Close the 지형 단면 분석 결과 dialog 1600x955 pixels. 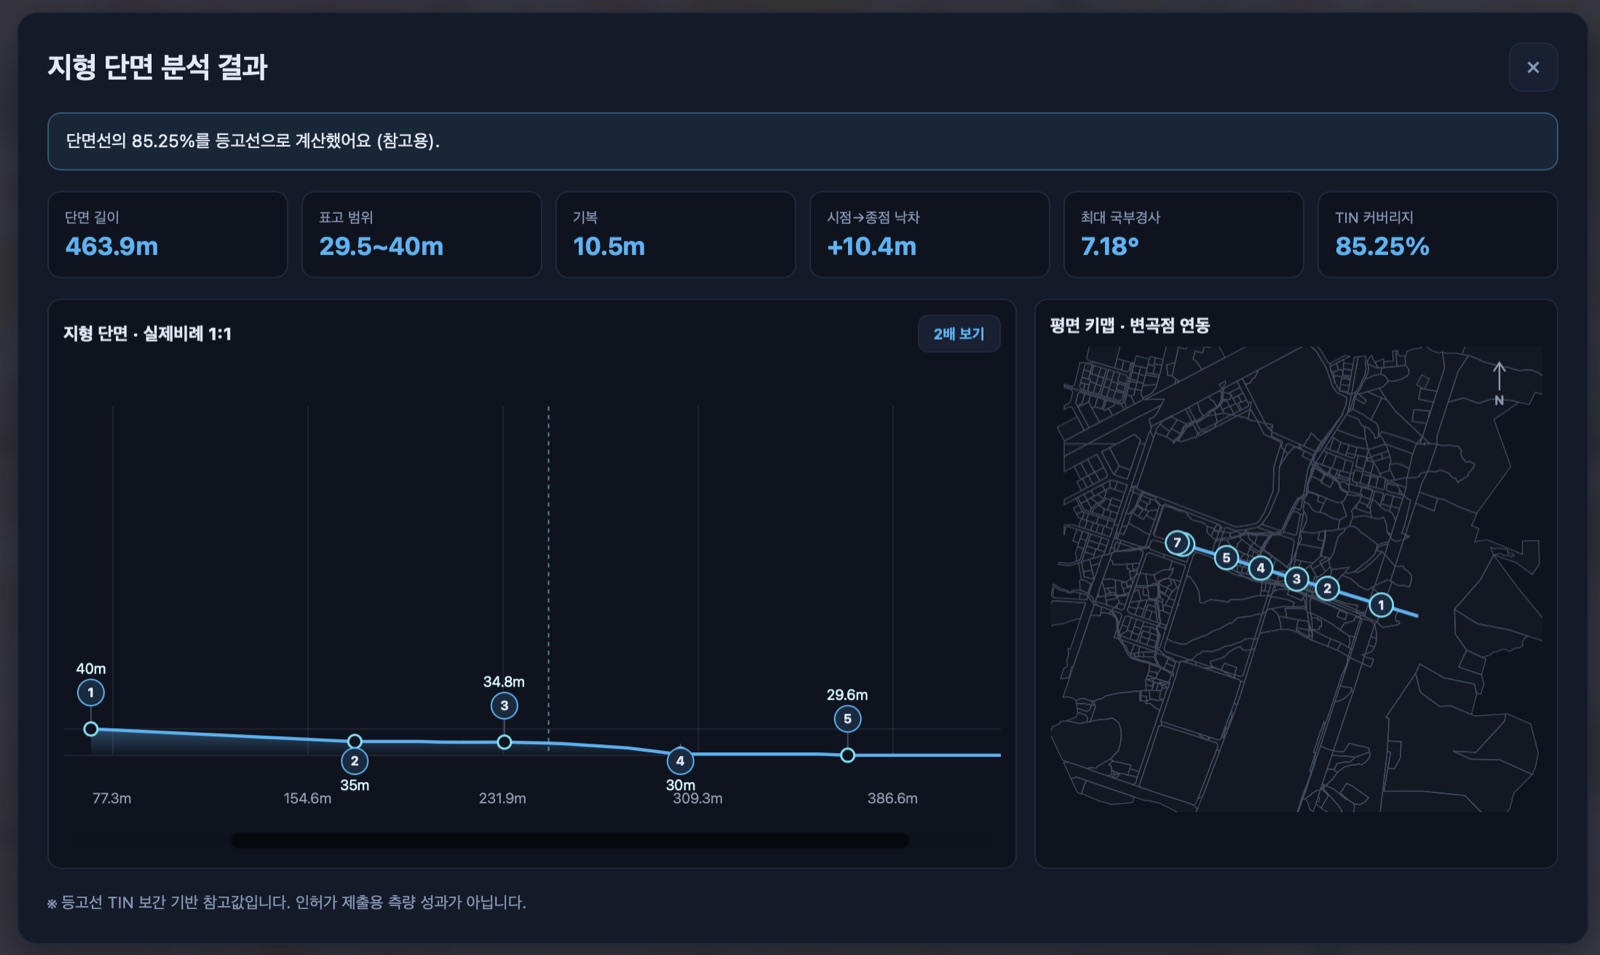[x=1533, y=67]
